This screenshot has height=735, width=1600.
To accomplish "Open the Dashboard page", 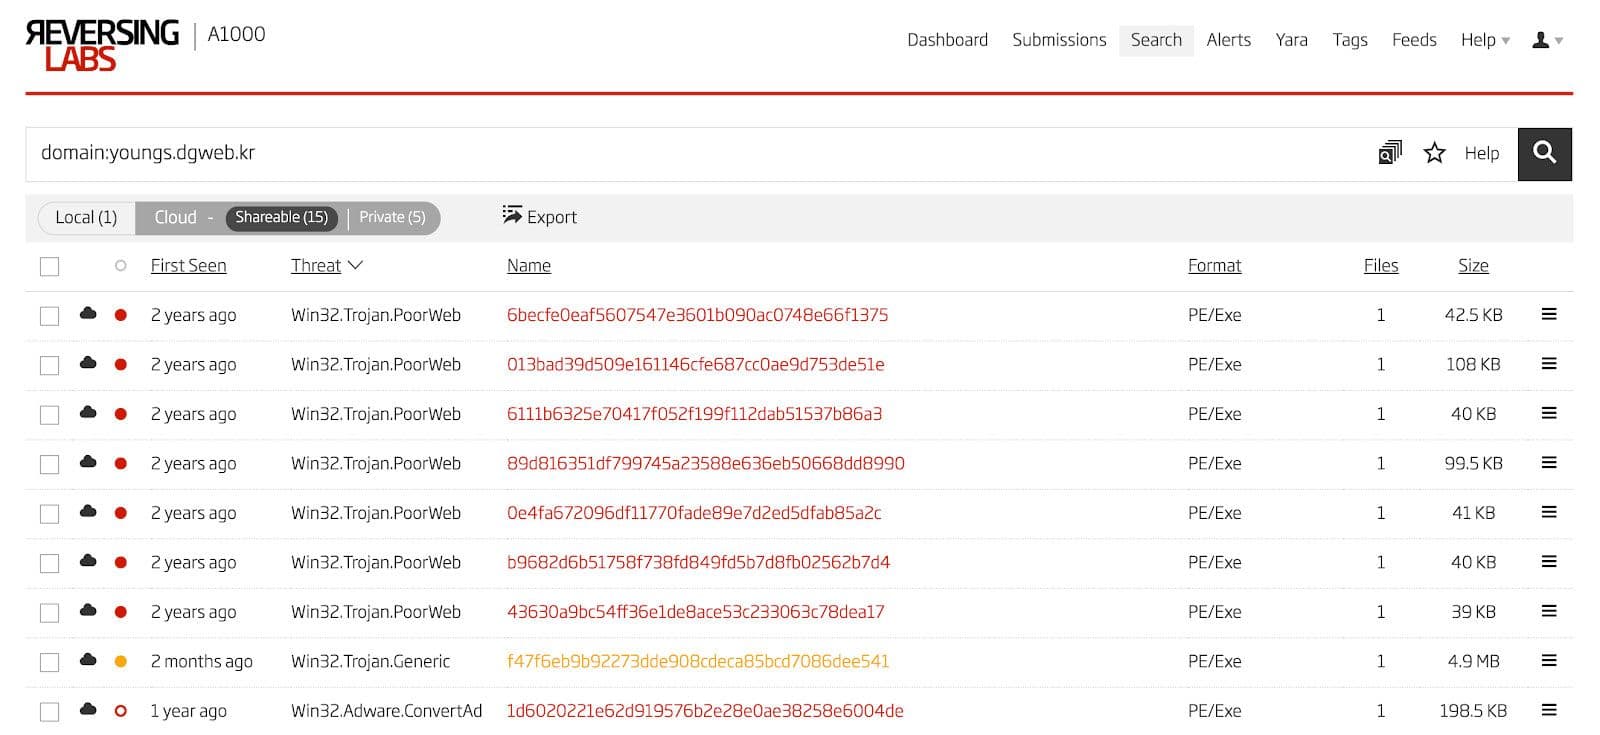I will pyautogui.click(x=947, y=40).
